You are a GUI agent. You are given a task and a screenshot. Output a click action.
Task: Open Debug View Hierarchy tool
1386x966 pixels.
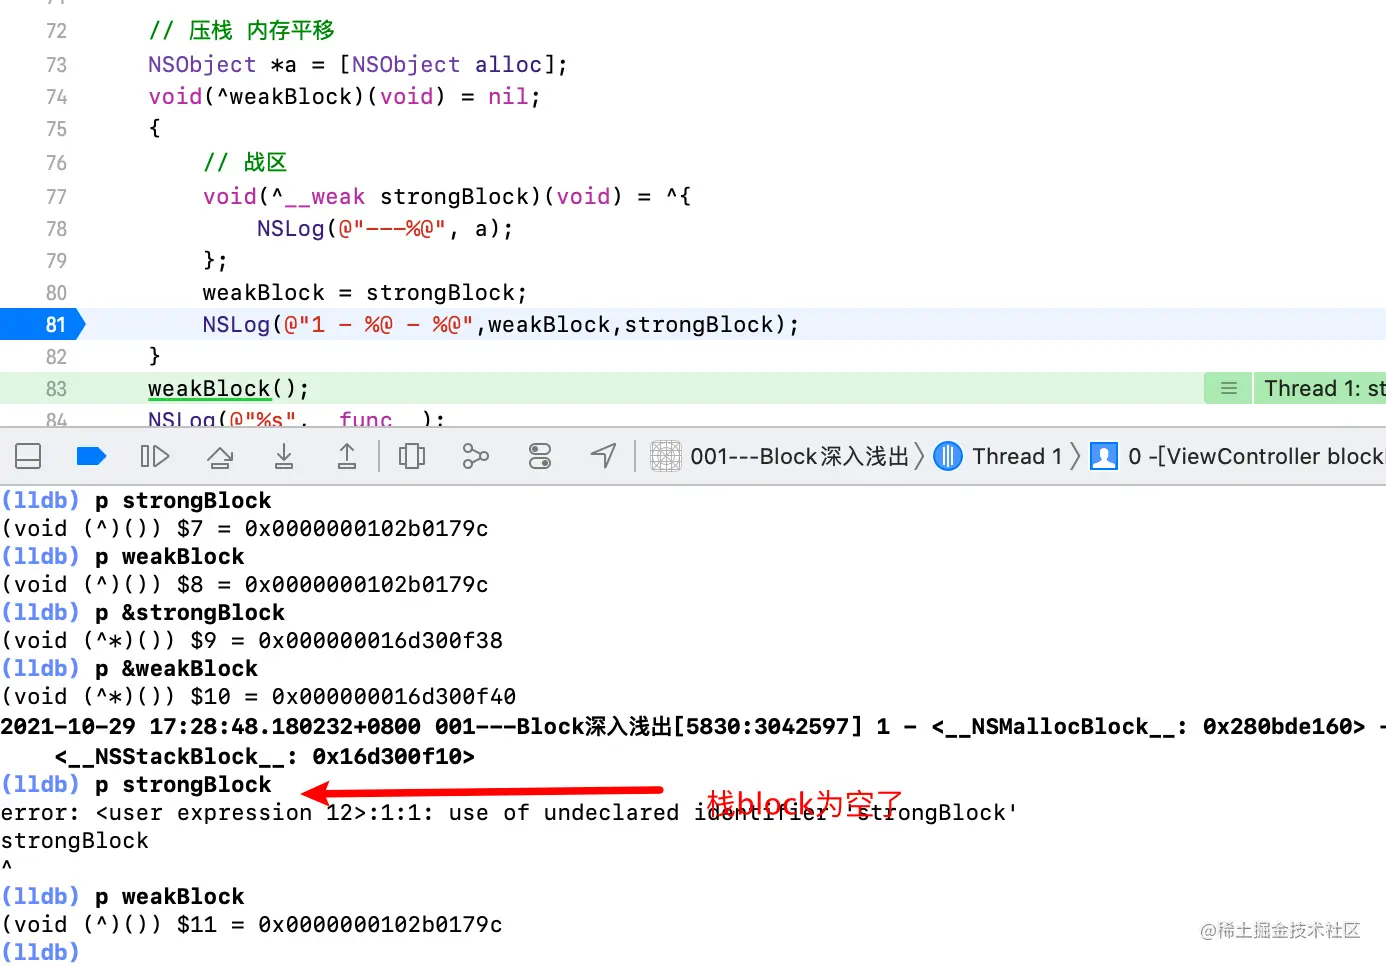click(x=412, y=457)
